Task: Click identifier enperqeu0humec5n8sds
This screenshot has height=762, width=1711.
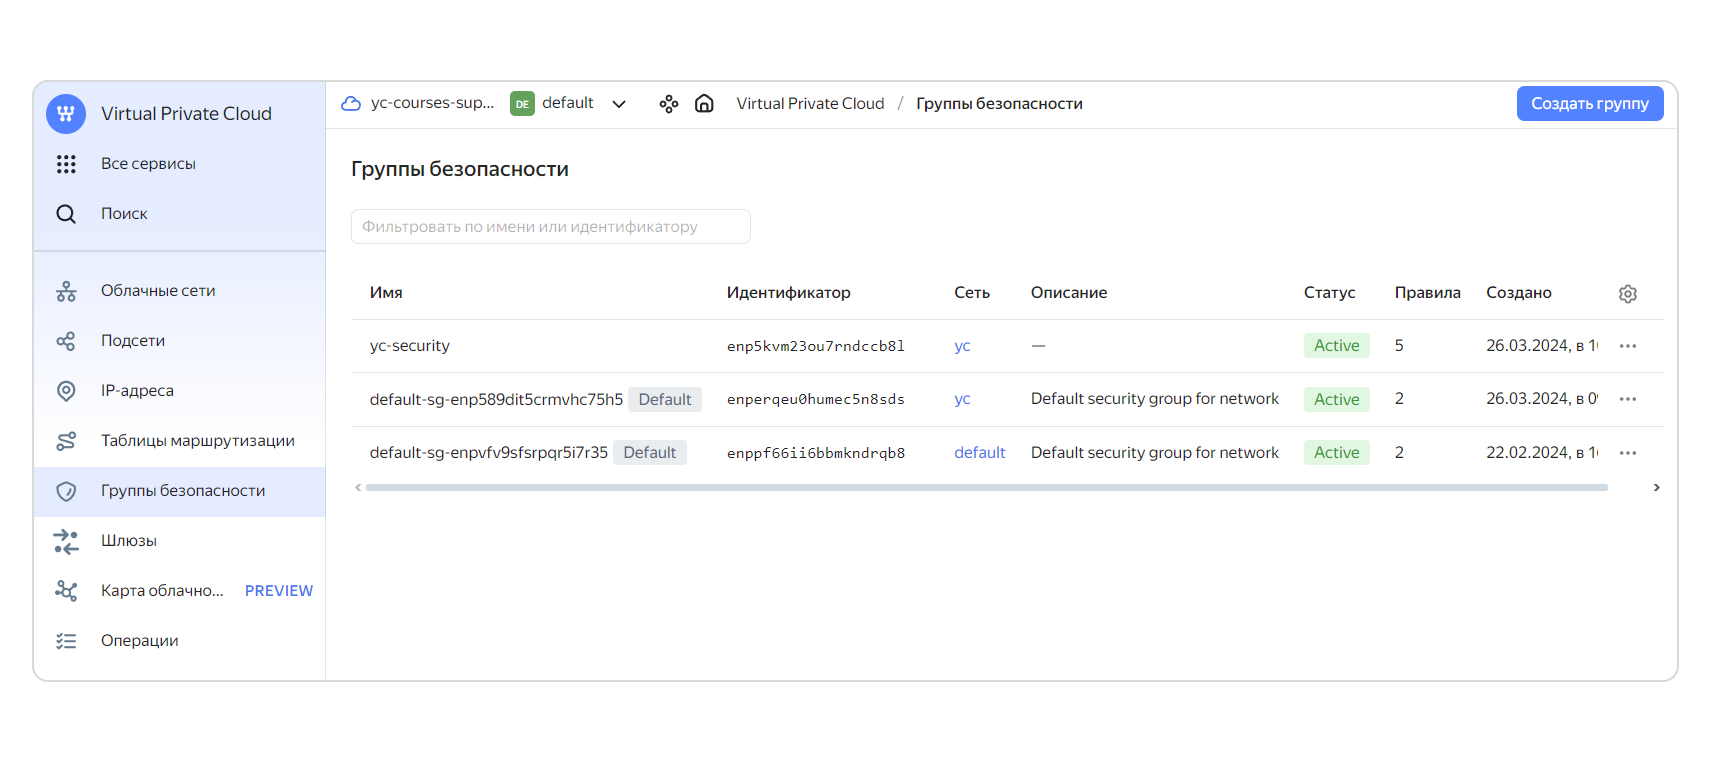Action: (x=816, y=399)
